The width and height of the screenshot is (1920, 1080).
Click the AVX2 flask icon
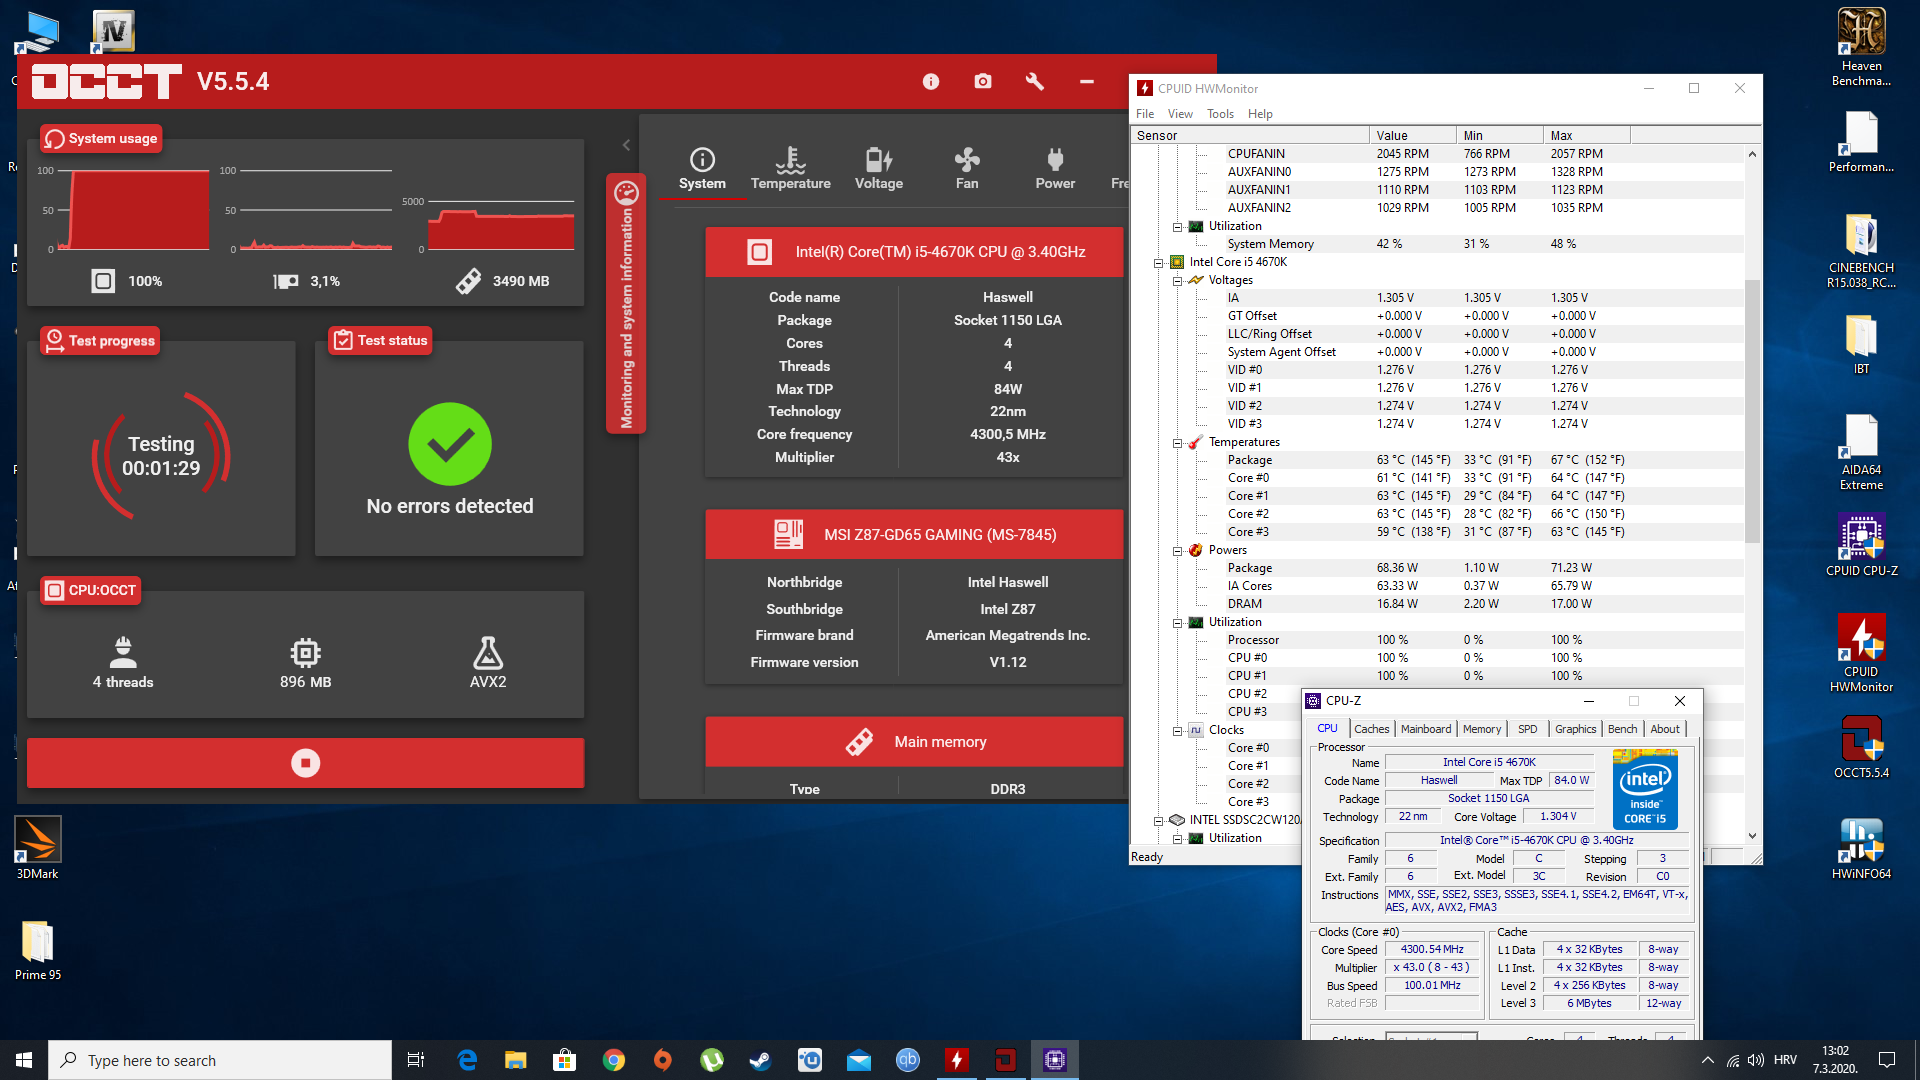pos(488,653)
